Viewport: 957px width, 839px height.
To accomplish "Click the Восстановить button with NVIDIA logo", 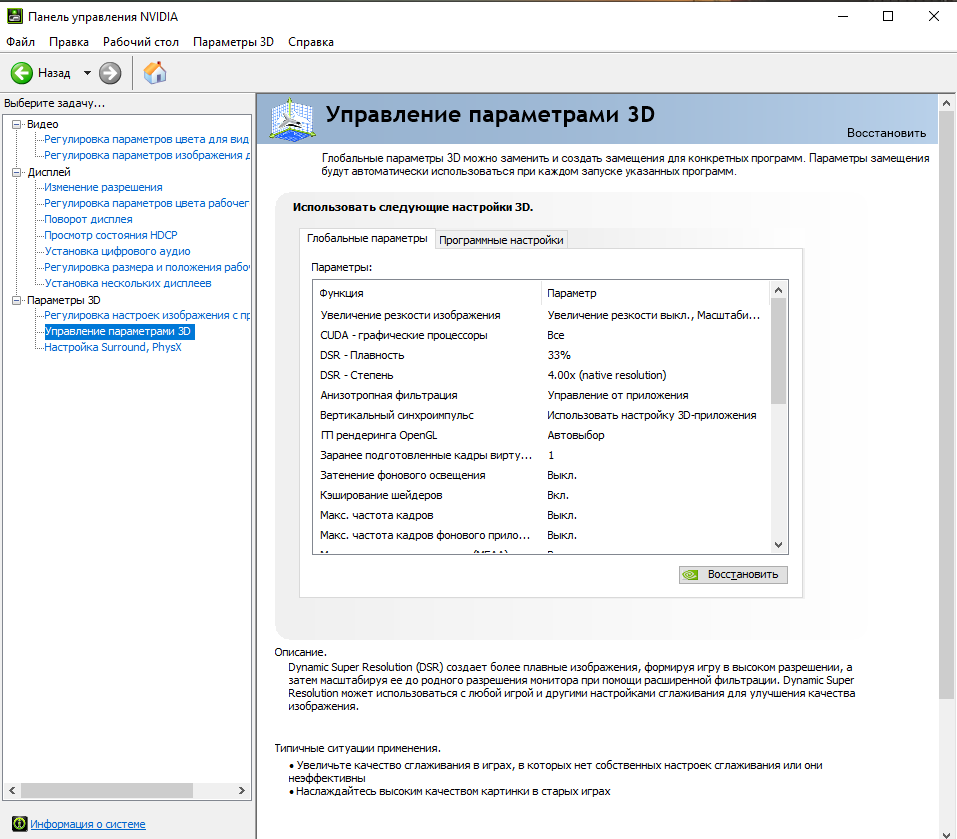I will click(x=733, y=575).
